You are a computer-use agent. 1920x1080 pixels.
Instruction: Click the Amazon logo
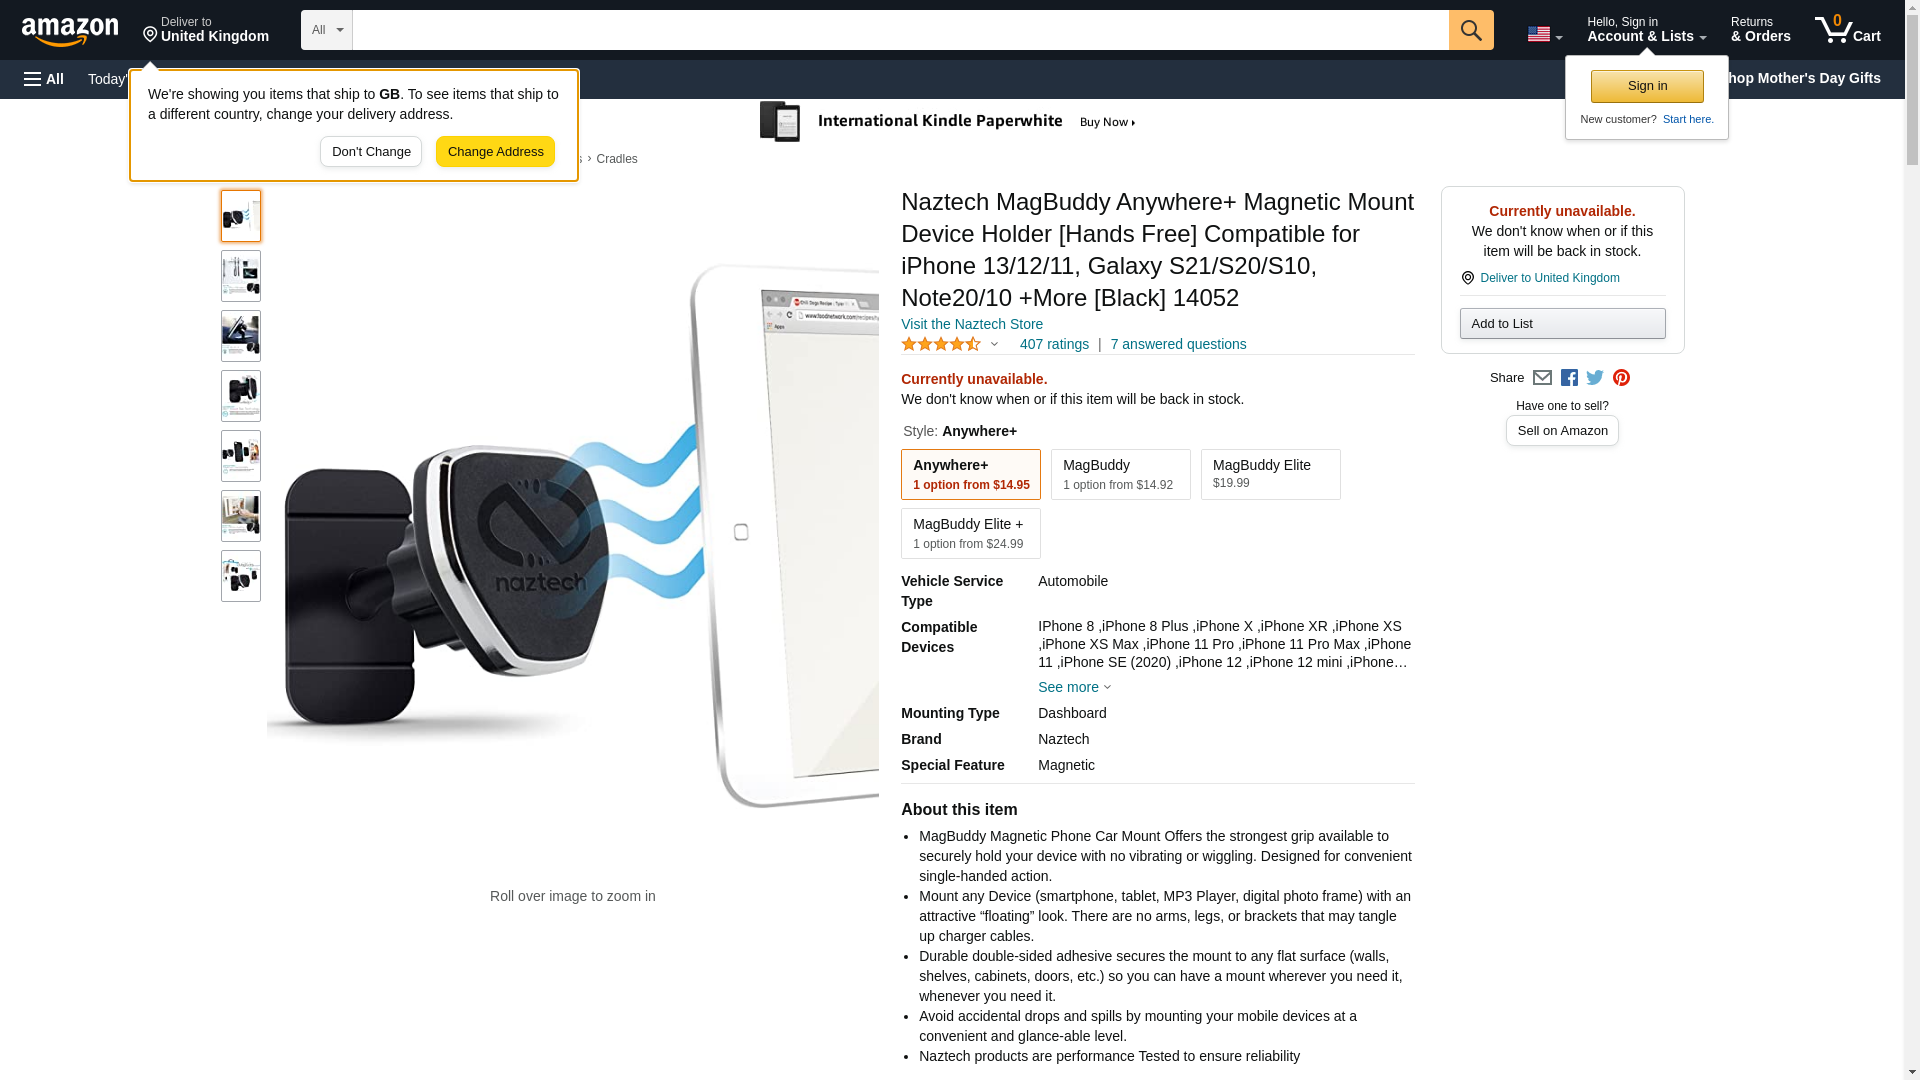point(70,31)
